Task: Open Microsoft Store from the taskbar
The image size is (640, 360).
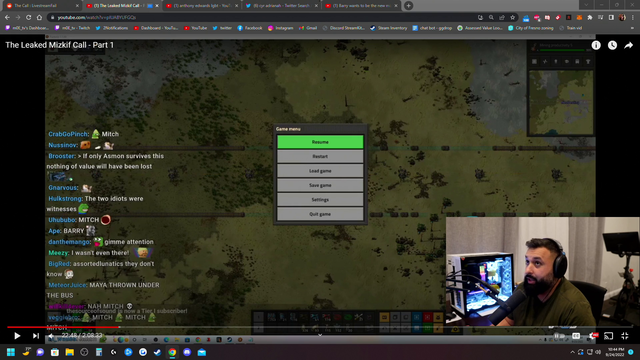Action: tap(55, 352)
